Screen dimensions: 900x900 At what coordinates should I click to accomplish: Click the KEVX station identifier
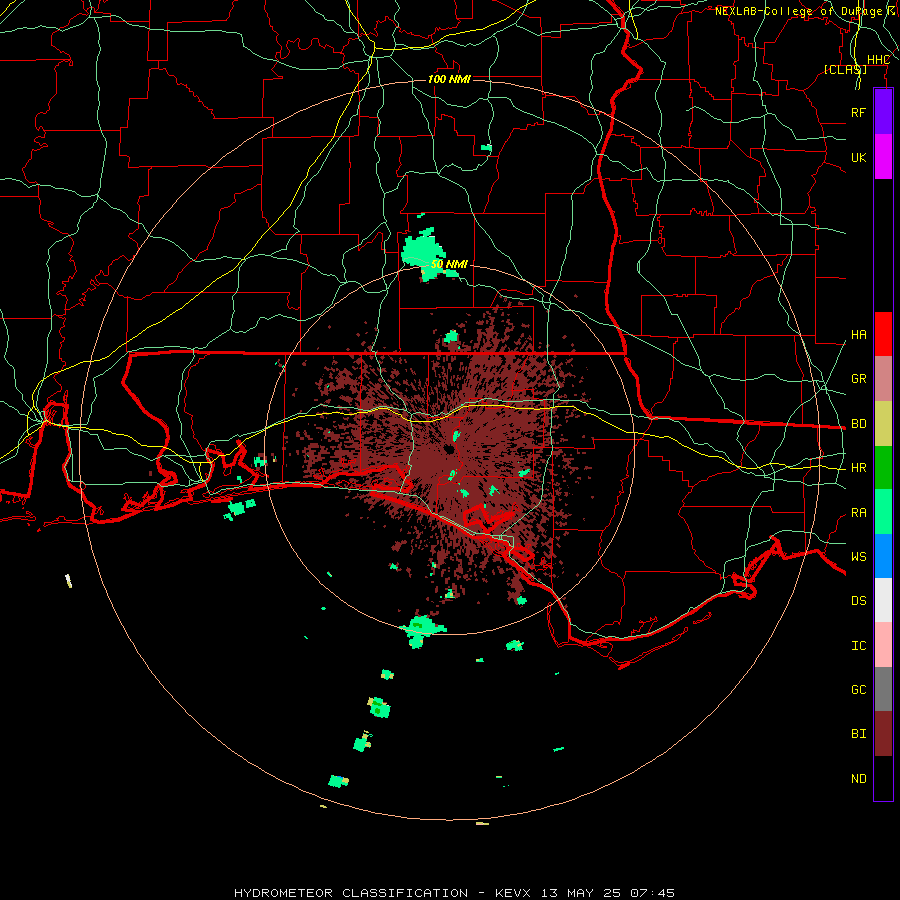[x=515, y=893]
